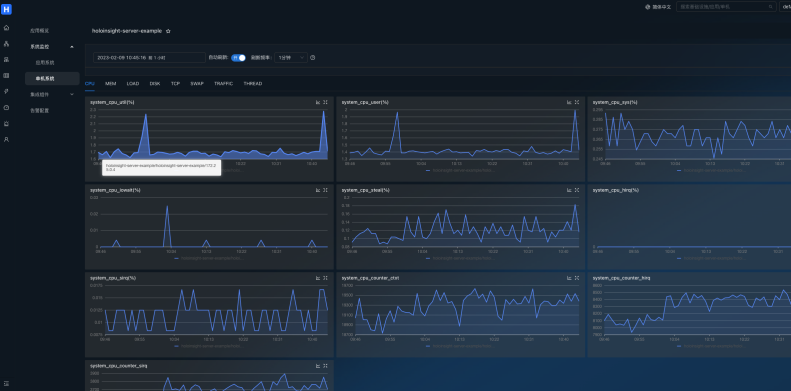Star the holoinsight-server-example app as favorite
The width and height of the screenshot is (791, 391).
coord(168,31)
